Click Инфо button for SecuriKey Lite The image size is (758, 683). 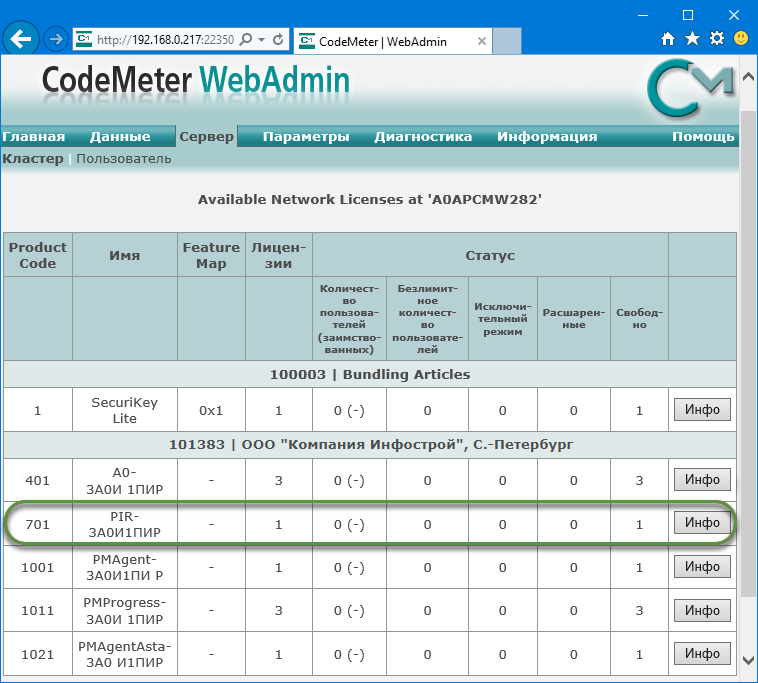[x=702, y=410]
